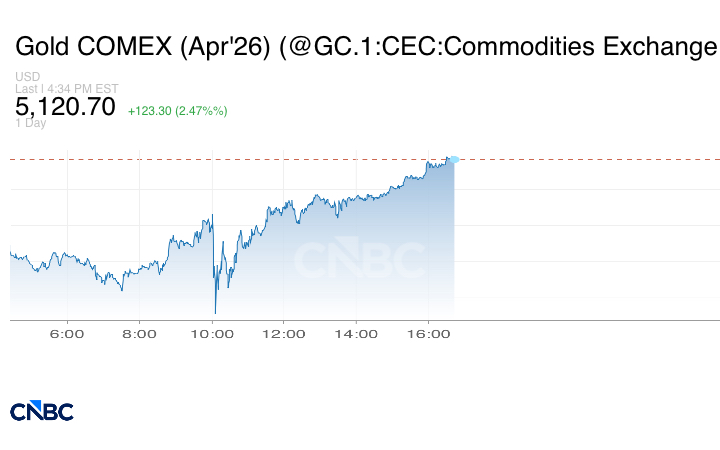Click the 6:00 time axis label
The image size is (720, 450).
[x=66, y=334]
